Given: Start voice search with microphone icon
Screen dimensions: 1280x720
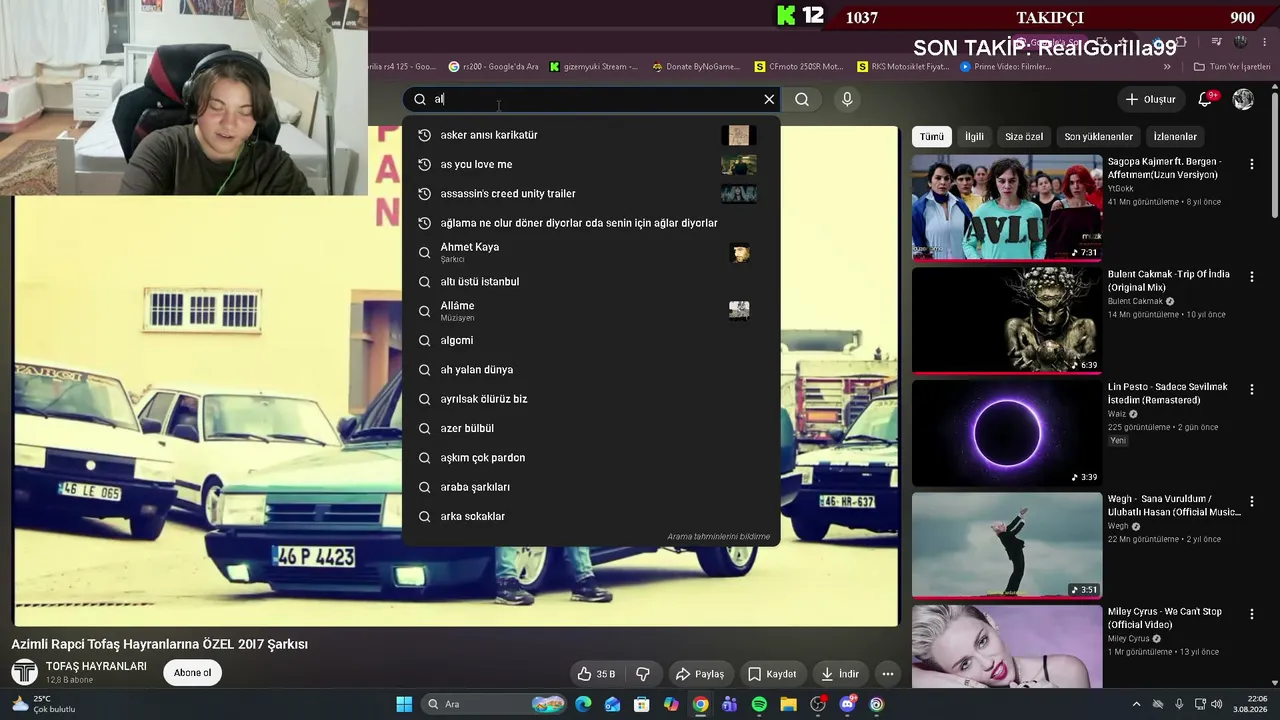Looking at the screenshot, I should [847, 99].
